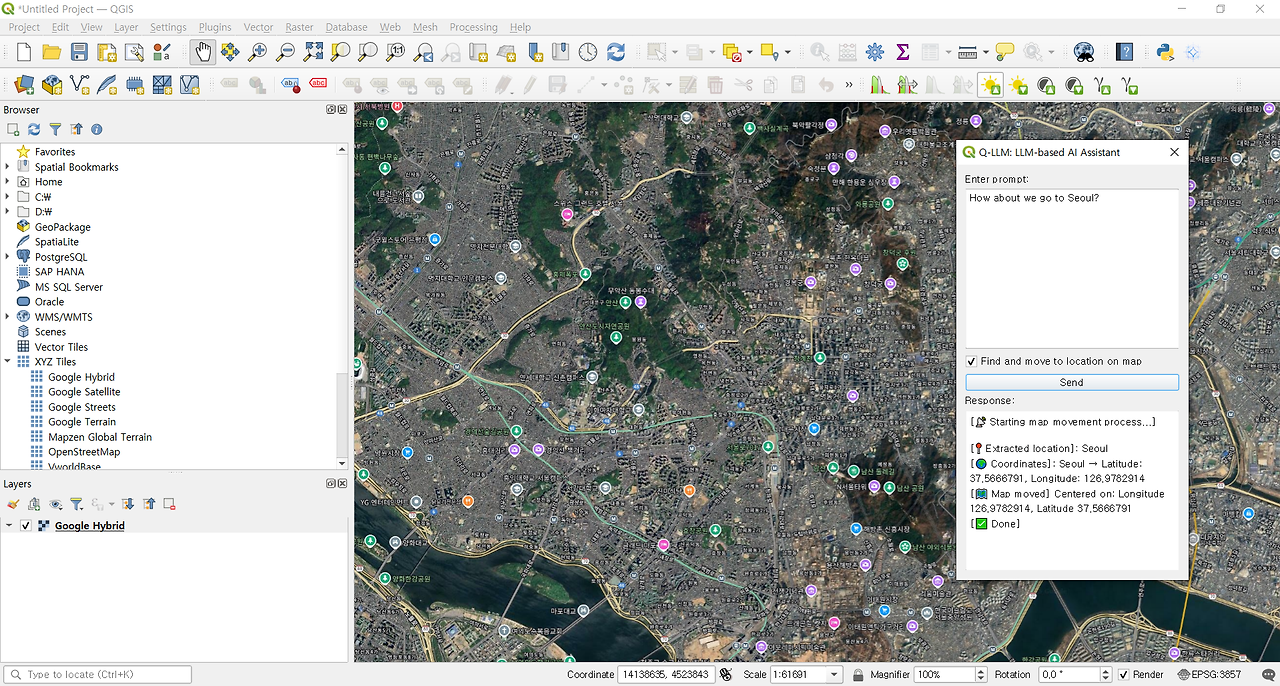This screenshot has height=686, width=1280.
Task: Click the Open Project folder icon
Action: click(x=51, y=52)
